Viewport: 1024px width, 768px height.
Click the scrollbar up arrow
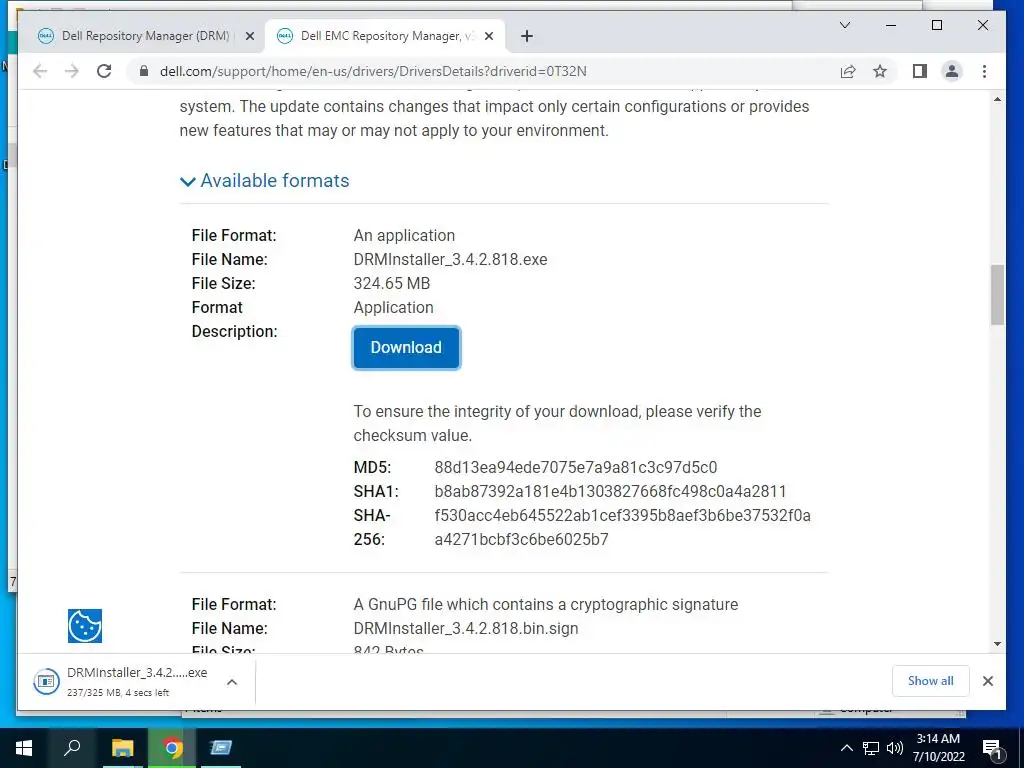(x=997, y=99)
